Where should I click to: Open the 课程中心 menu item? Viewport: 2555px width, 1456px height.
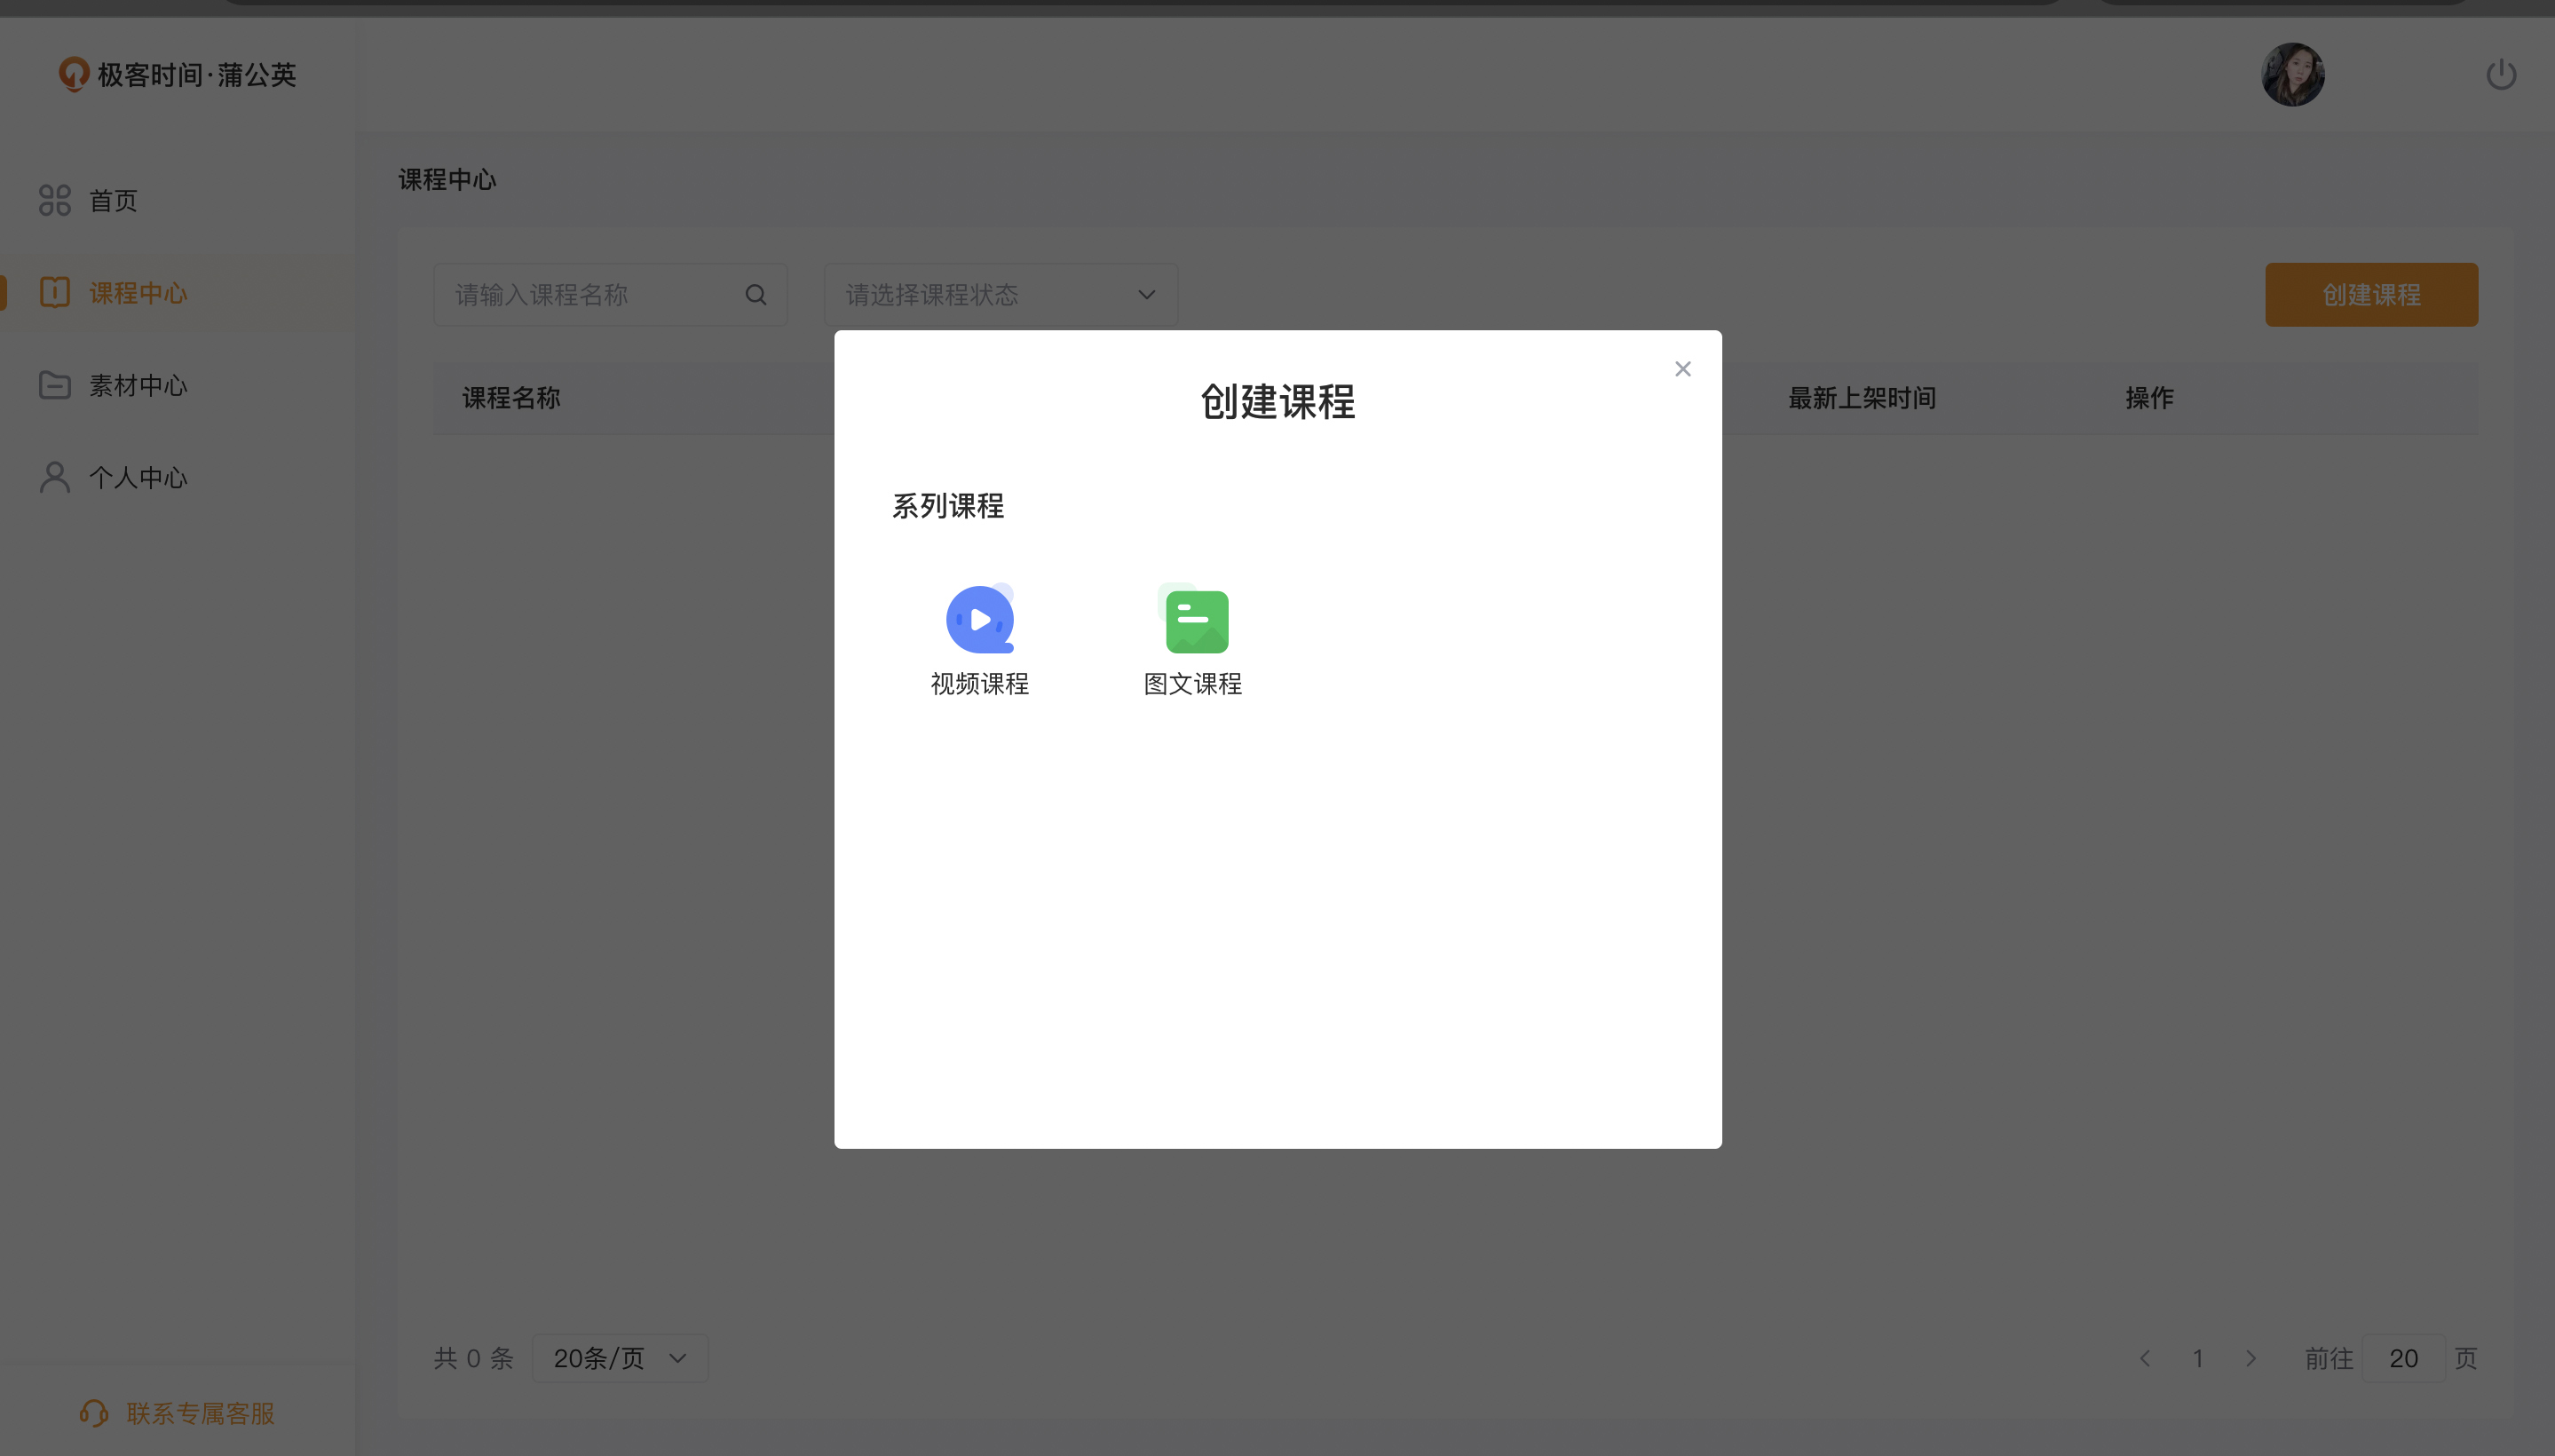tap(138, 293)
